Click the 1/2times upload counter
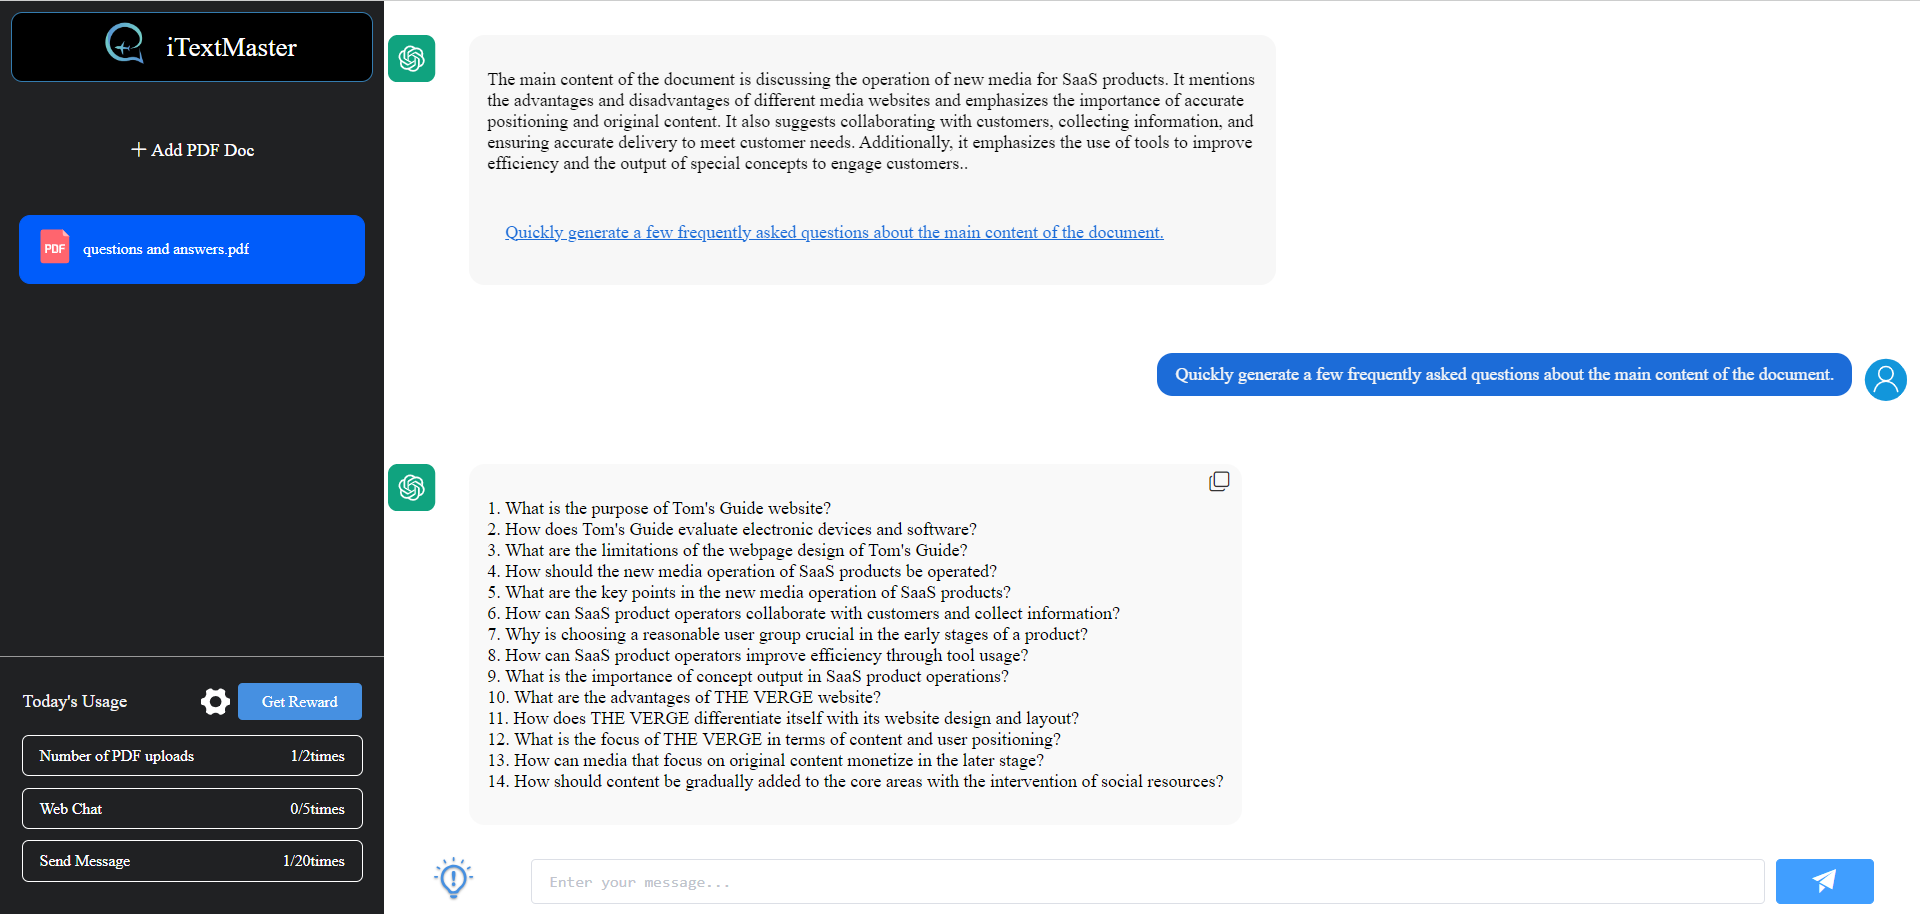Image resolution: width=1920 pixels, height=914 pixels. 317,755
